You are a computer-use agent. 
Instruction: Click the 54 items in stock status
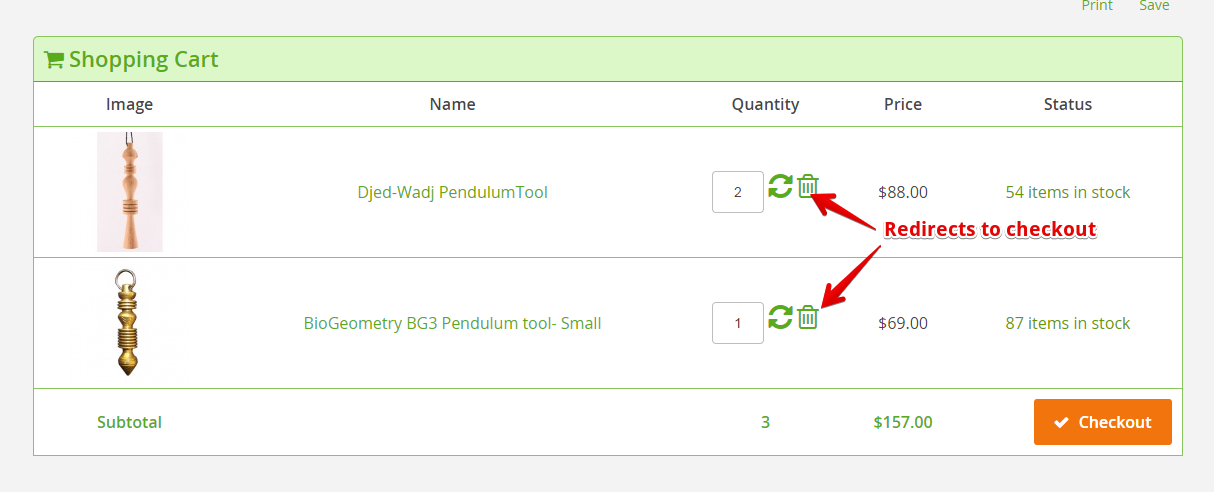click(x=1067, y=192)
